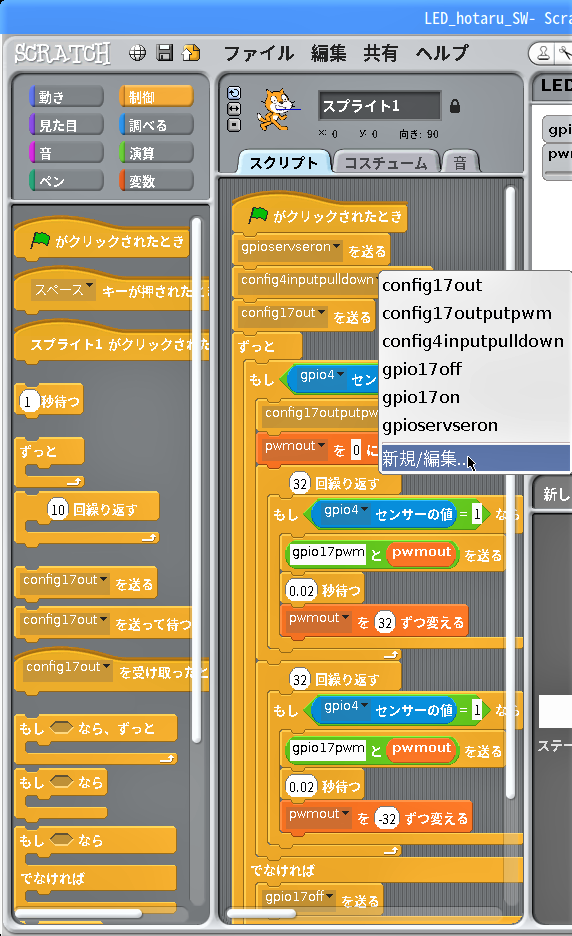Switch to the コスチューム tab
Screen dimensions: 572x936
pos(386,163)
